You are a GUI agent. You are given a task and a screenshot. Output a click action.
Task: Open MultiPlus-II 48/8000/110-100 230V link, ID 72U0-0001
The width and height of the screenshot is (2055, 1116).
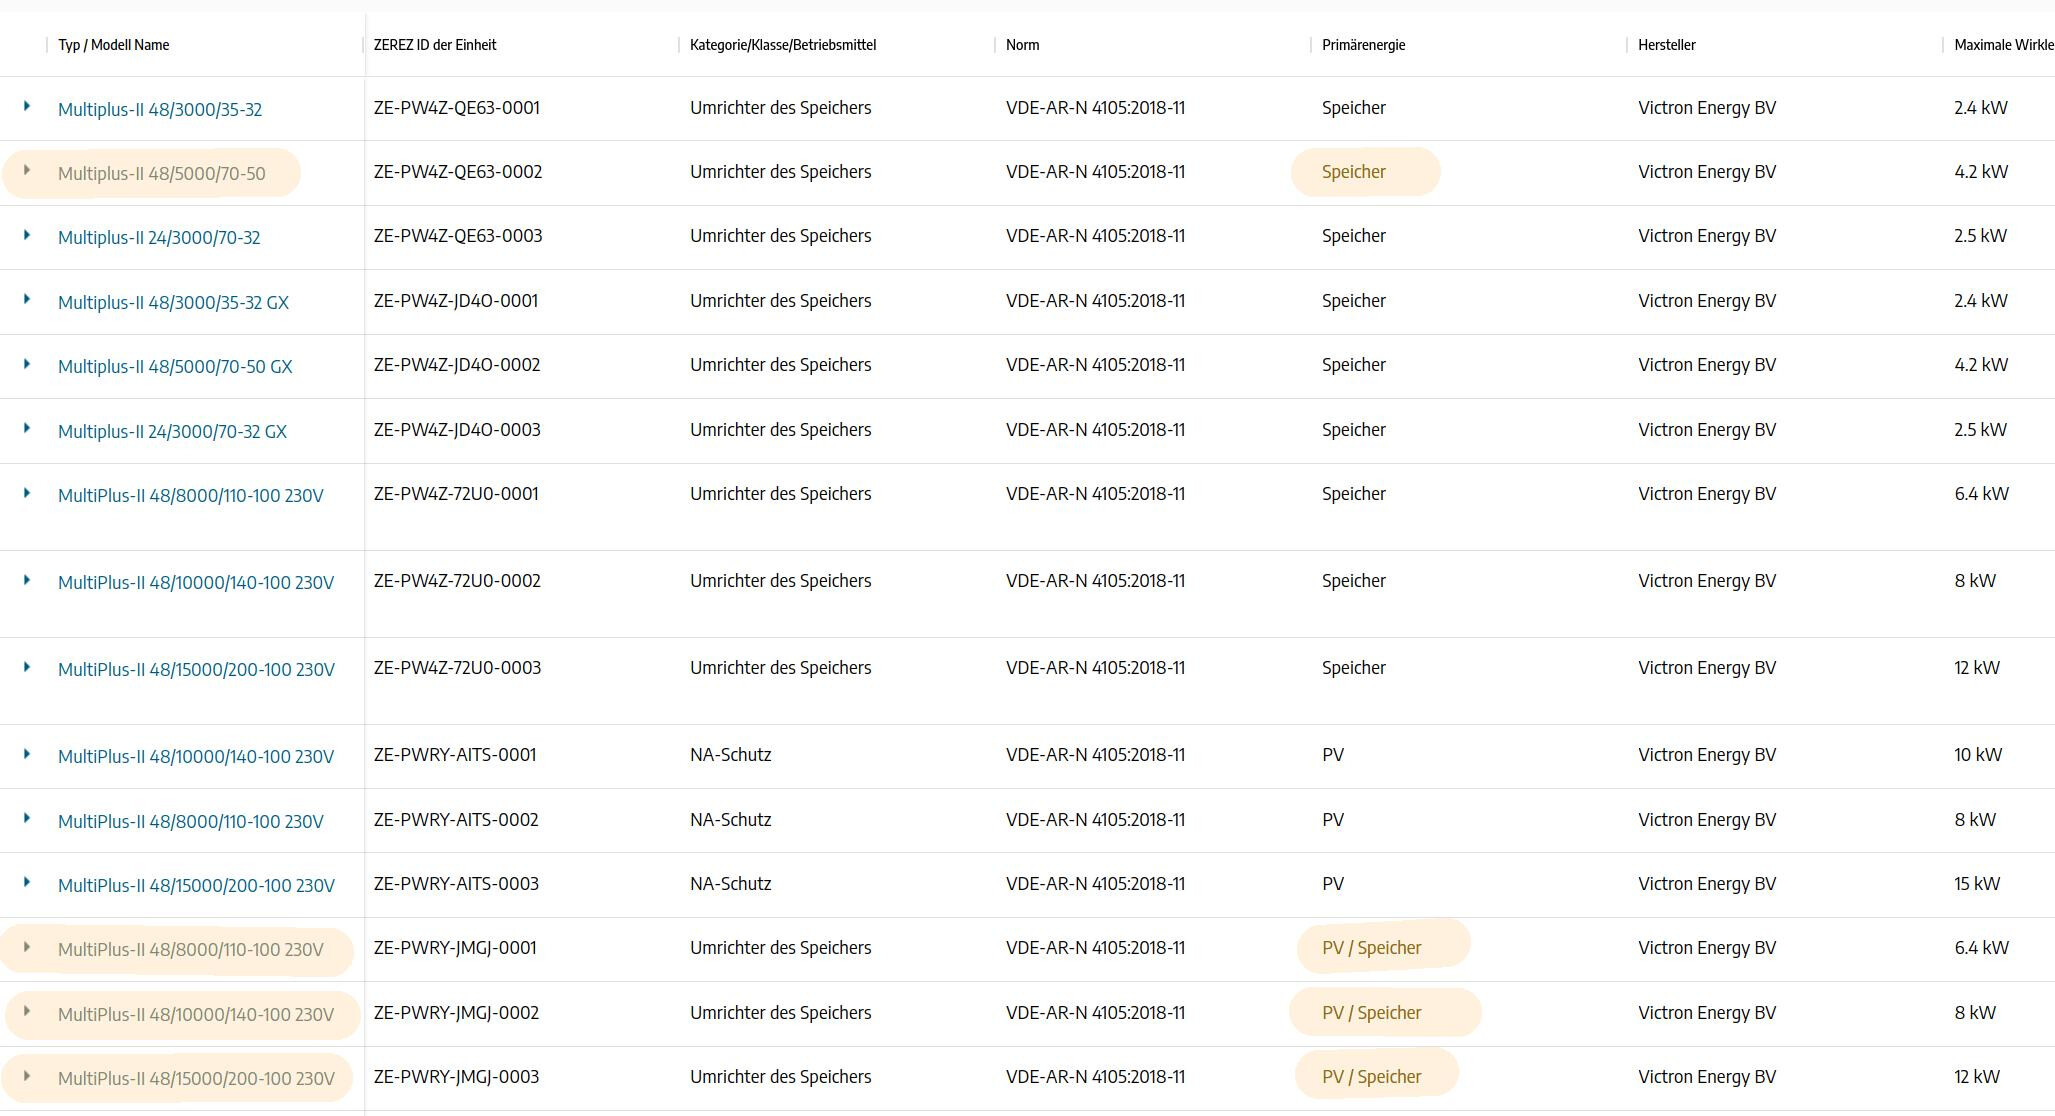190,496
